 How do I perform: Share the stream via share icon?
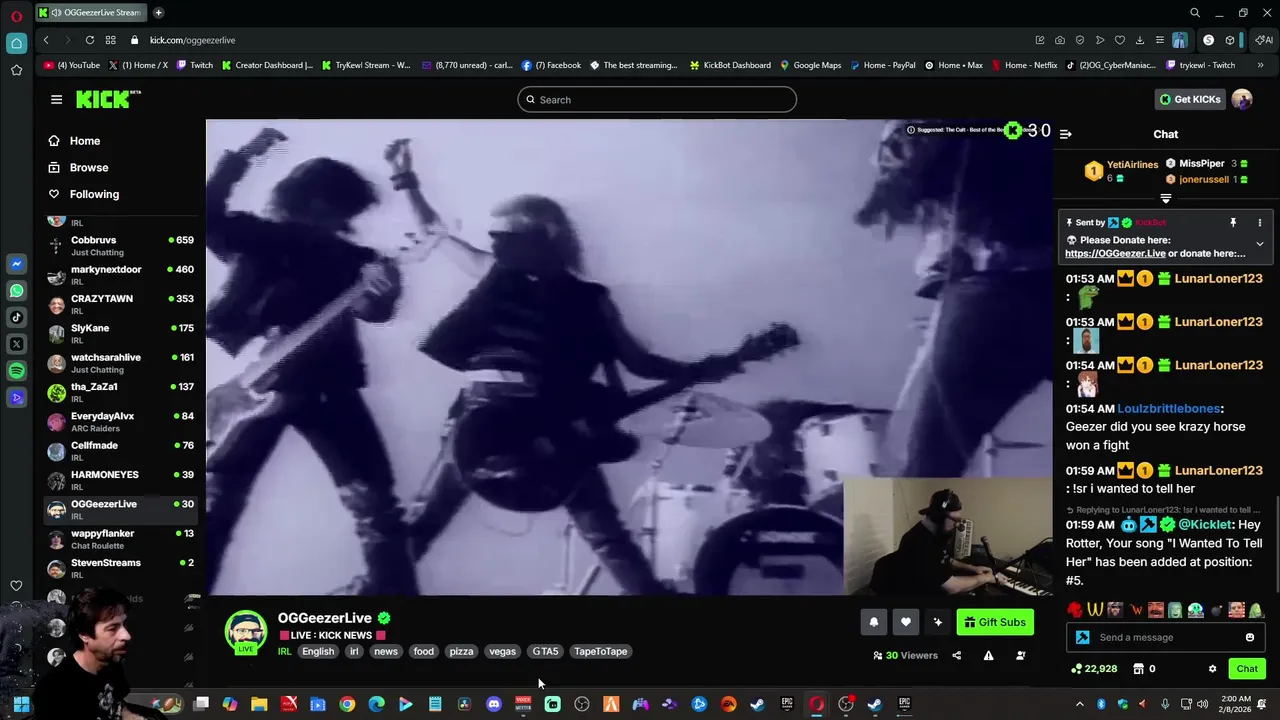957,656
